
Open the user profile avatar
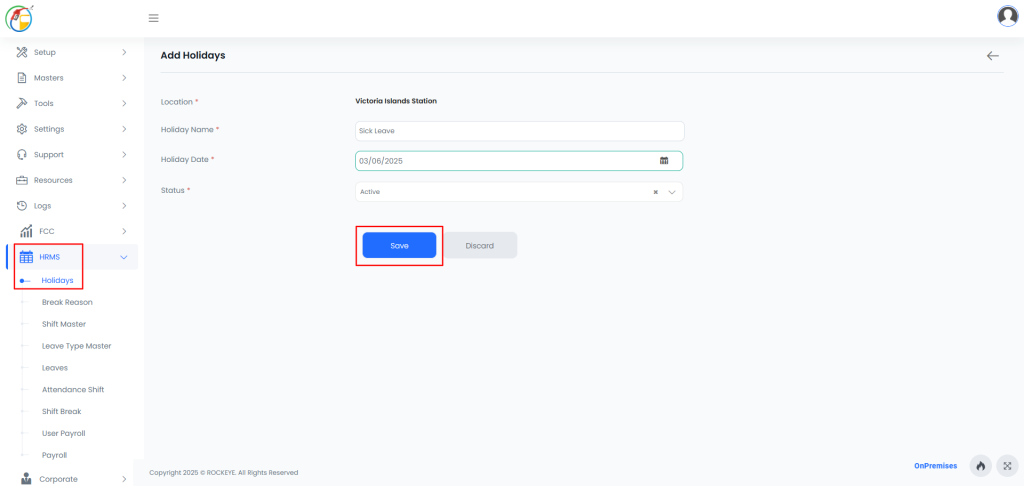[x=1008, y=16]
